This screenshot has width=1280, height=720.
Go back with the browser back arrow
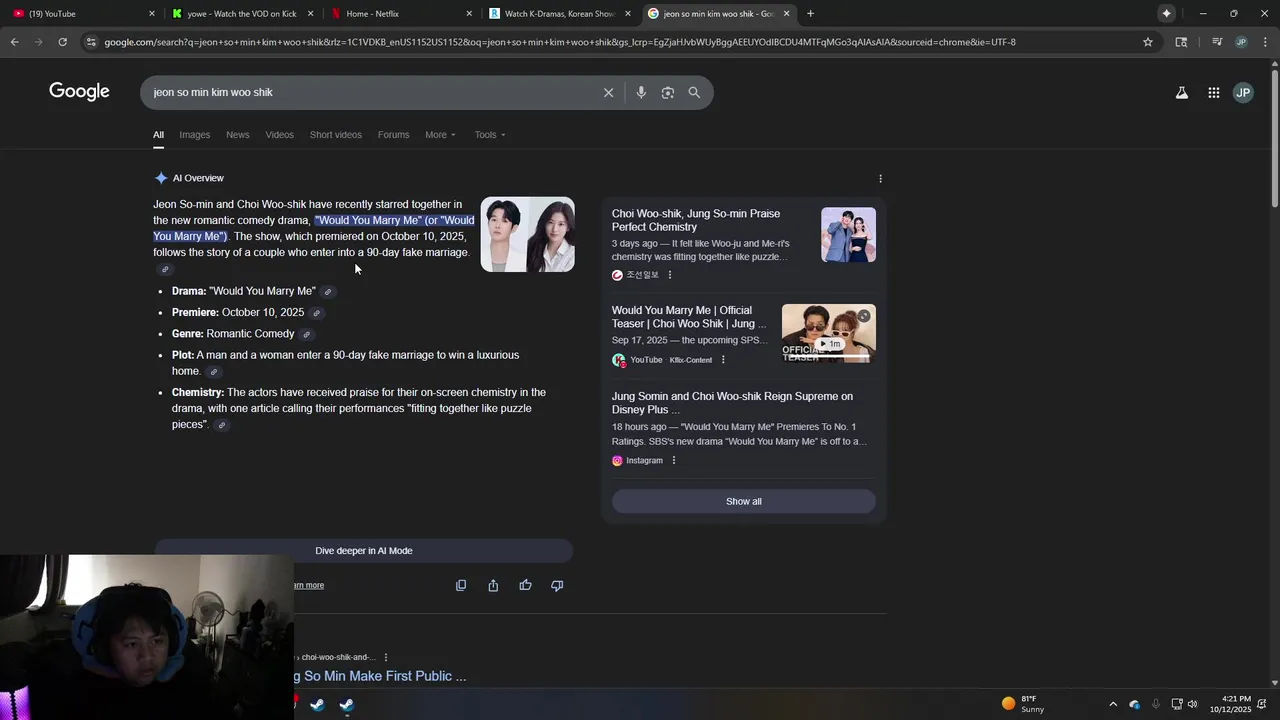[14, 42]
